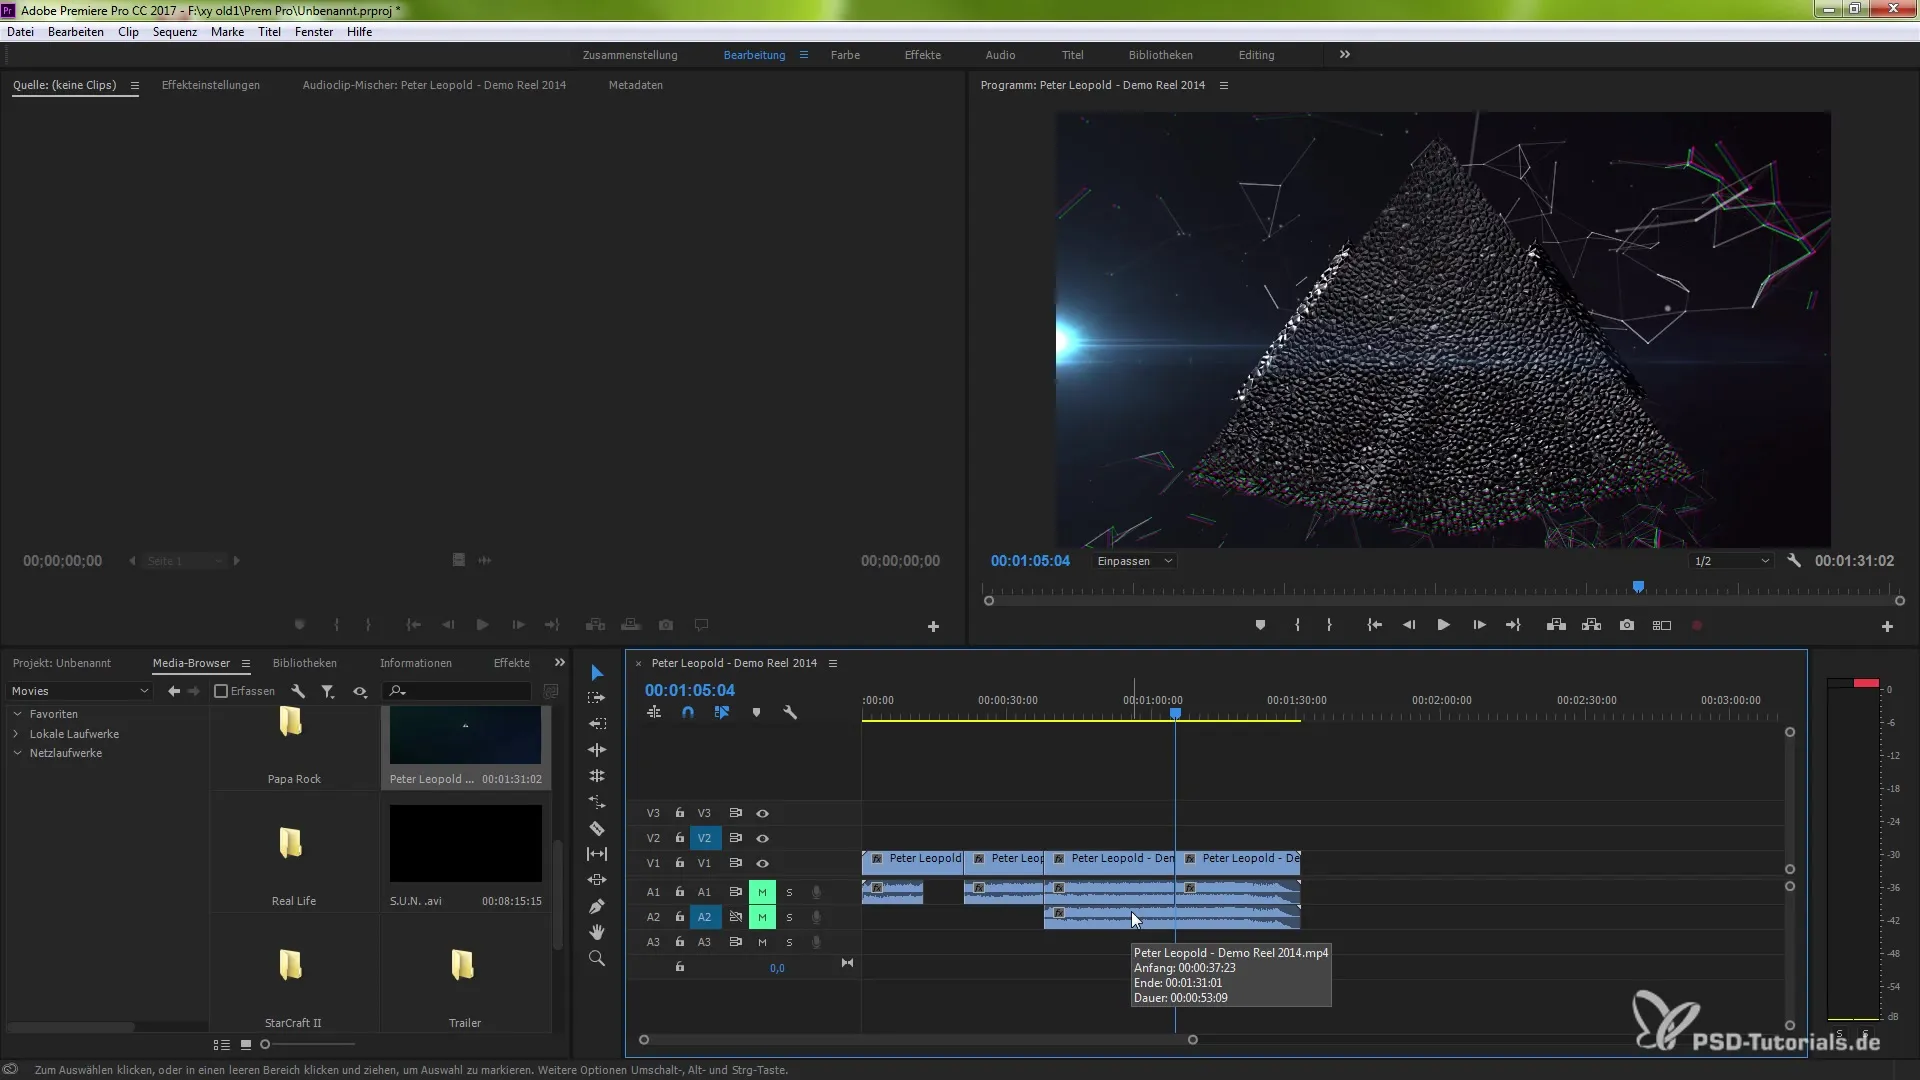Switch to the Effekteinstellungen tab
Viewport: 1920px width, 1080px height.
(x=211, y=85)
